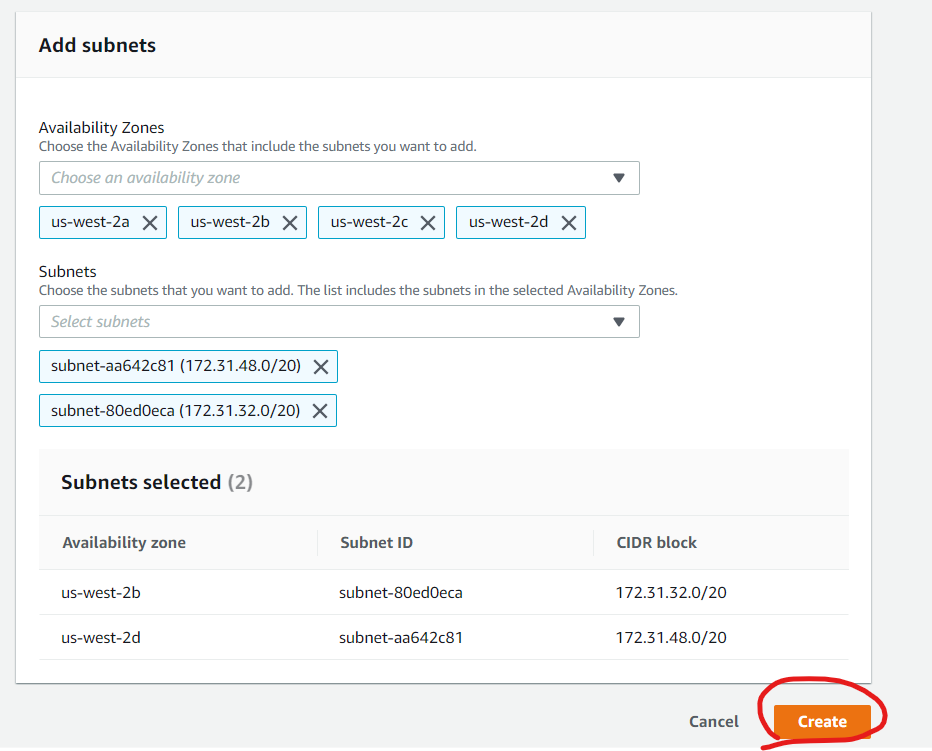Click the 172.31.48.0/20 CIDR cell

[671, 638]
